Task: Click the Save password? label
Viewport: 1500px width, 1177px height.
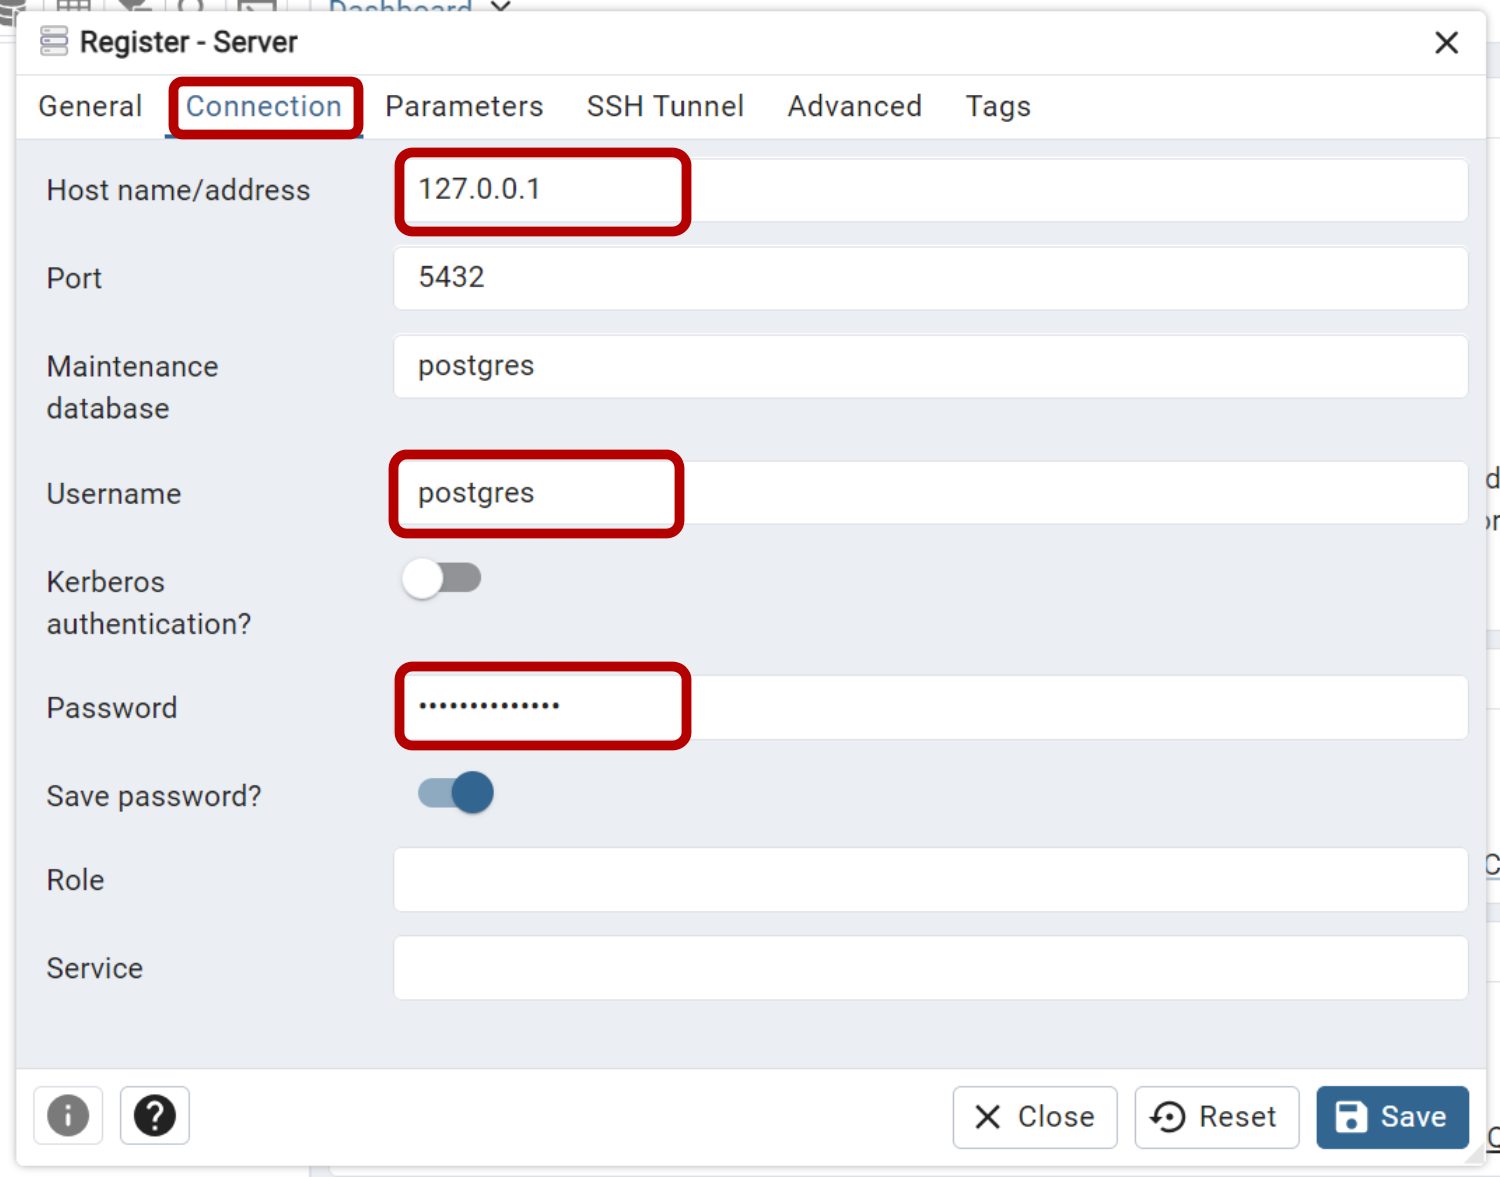Action: [x=154, y=796]
